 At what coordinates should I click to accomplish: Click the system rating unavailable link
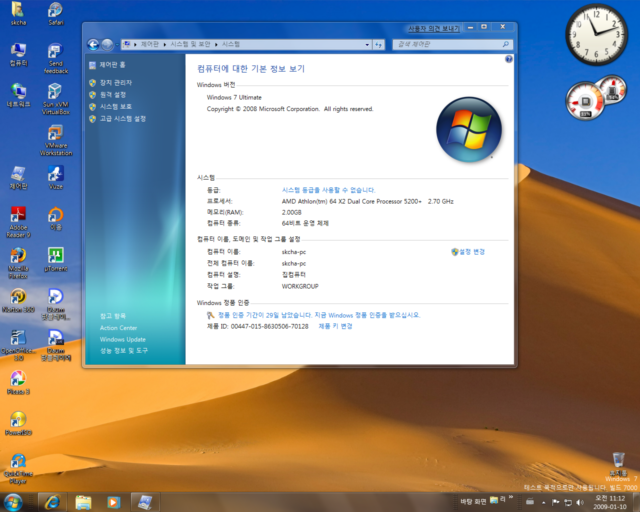tap(328, 190)
